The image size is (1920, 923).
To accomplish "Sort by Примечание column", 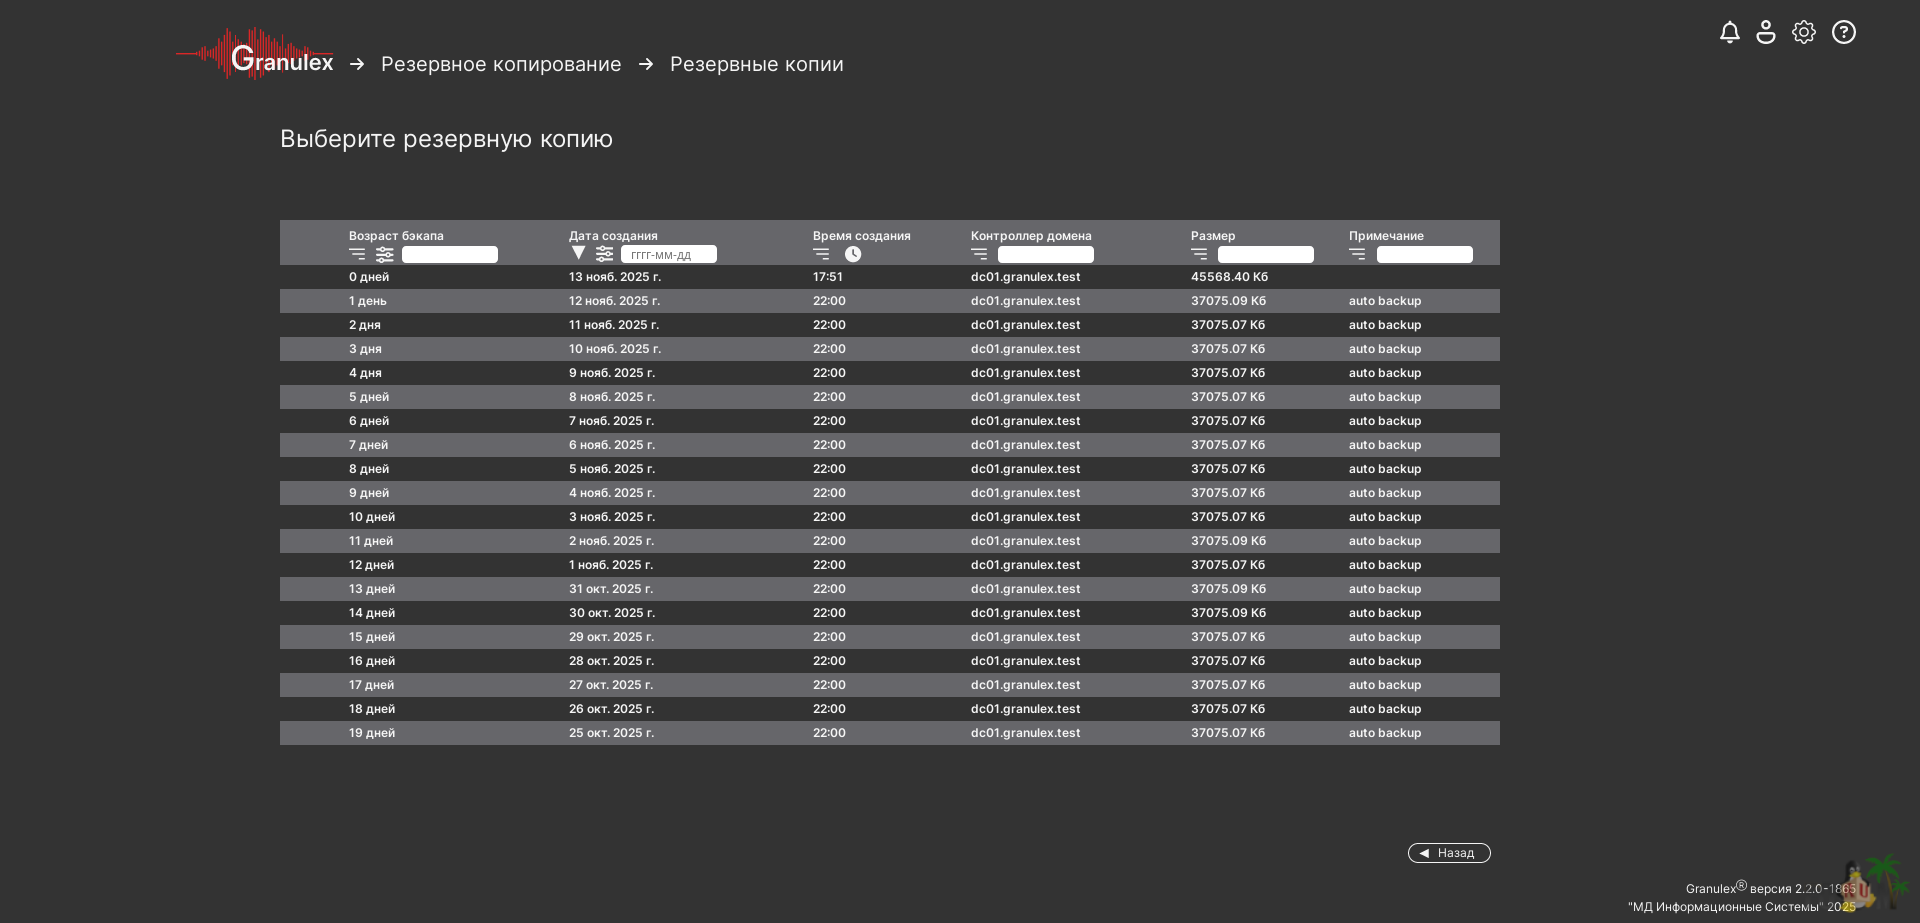I will click(1357, 254).
